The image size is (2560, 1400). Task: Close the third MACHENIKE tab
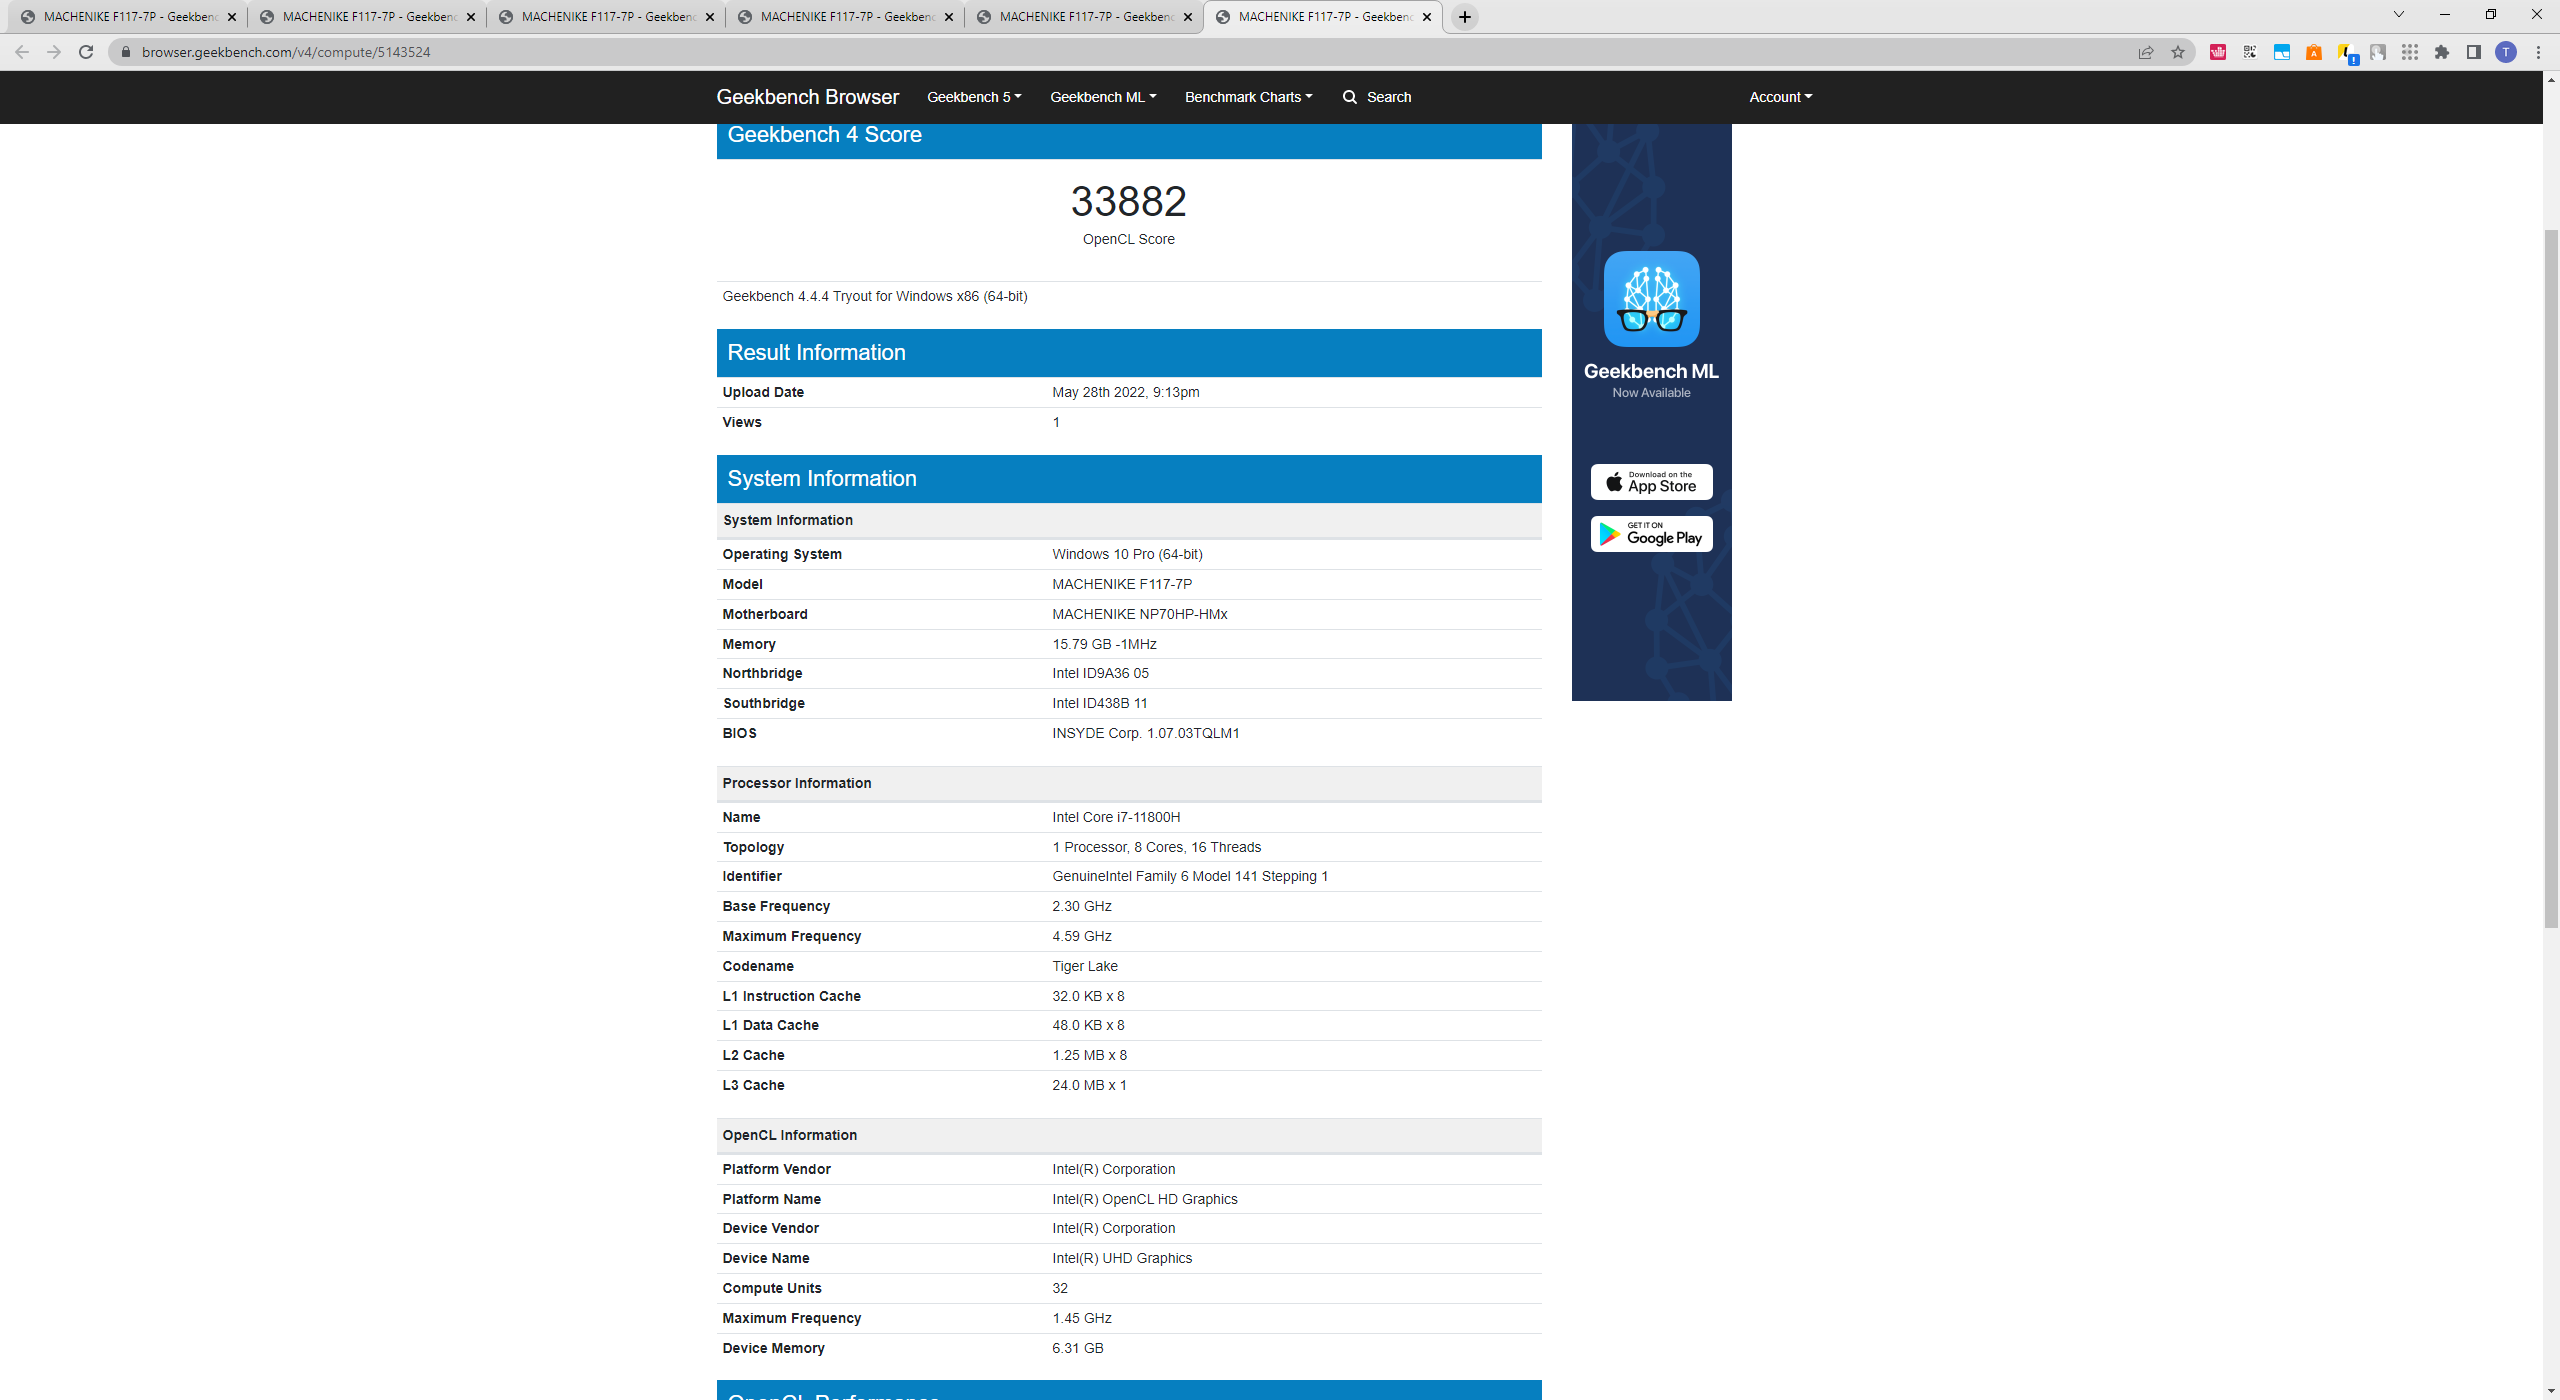[x=710, y=17]
